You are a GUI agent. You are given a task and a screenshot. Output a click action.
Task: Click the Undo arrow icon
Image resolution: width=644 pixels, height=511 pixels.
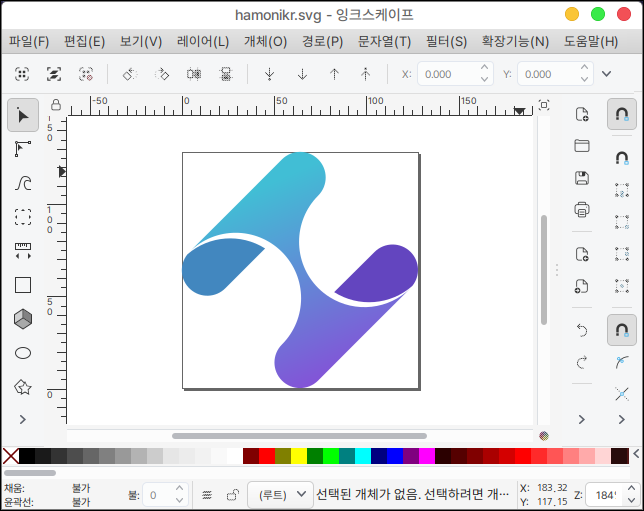pyautogui.click(x=582, y=329)
